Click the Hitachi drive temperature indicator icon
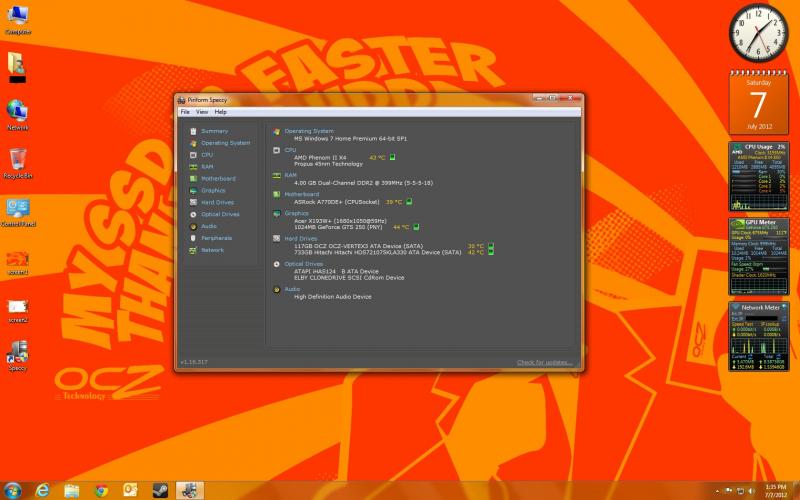This screenshot has height=500, width=800. [491, 252]
